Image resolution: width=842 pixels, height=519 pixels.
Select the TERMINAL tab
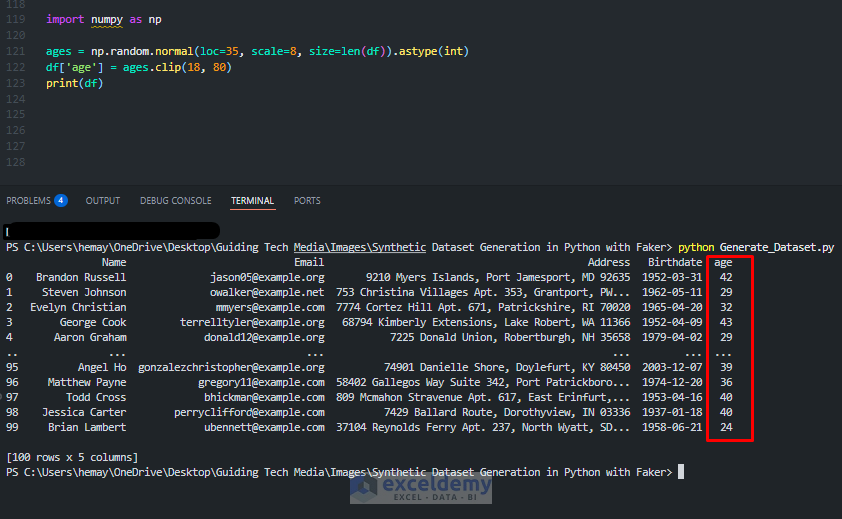[252, 200]
